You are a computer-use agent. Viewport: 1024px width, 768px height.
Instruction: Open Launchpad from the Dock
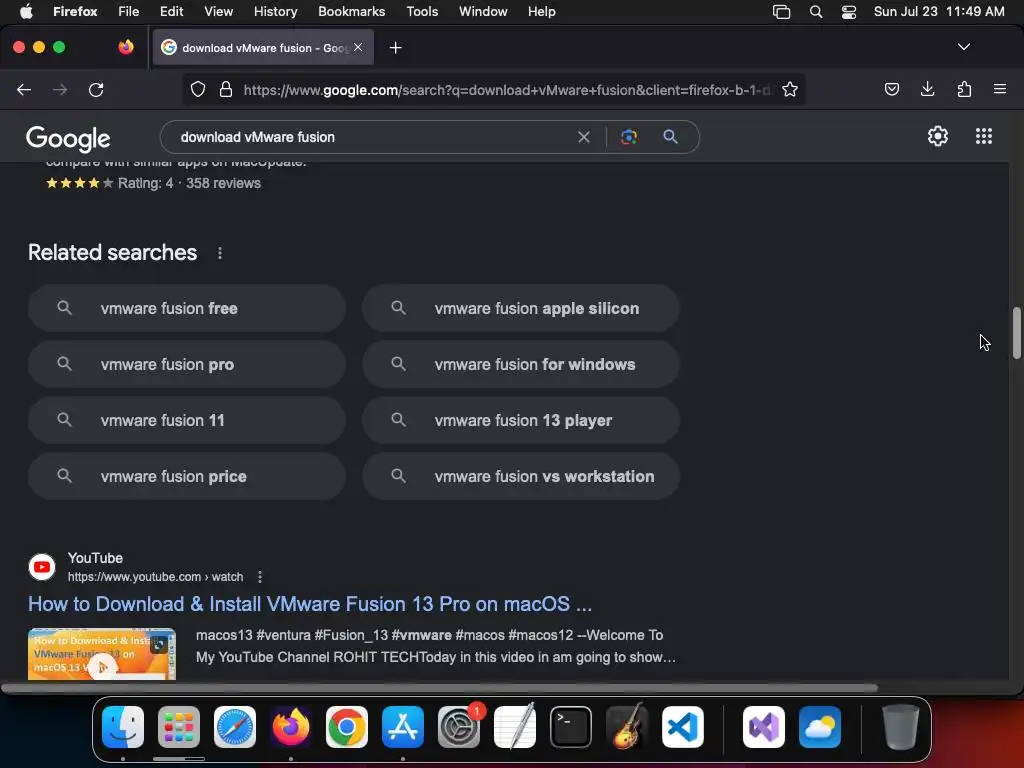(x=179, y=727)
